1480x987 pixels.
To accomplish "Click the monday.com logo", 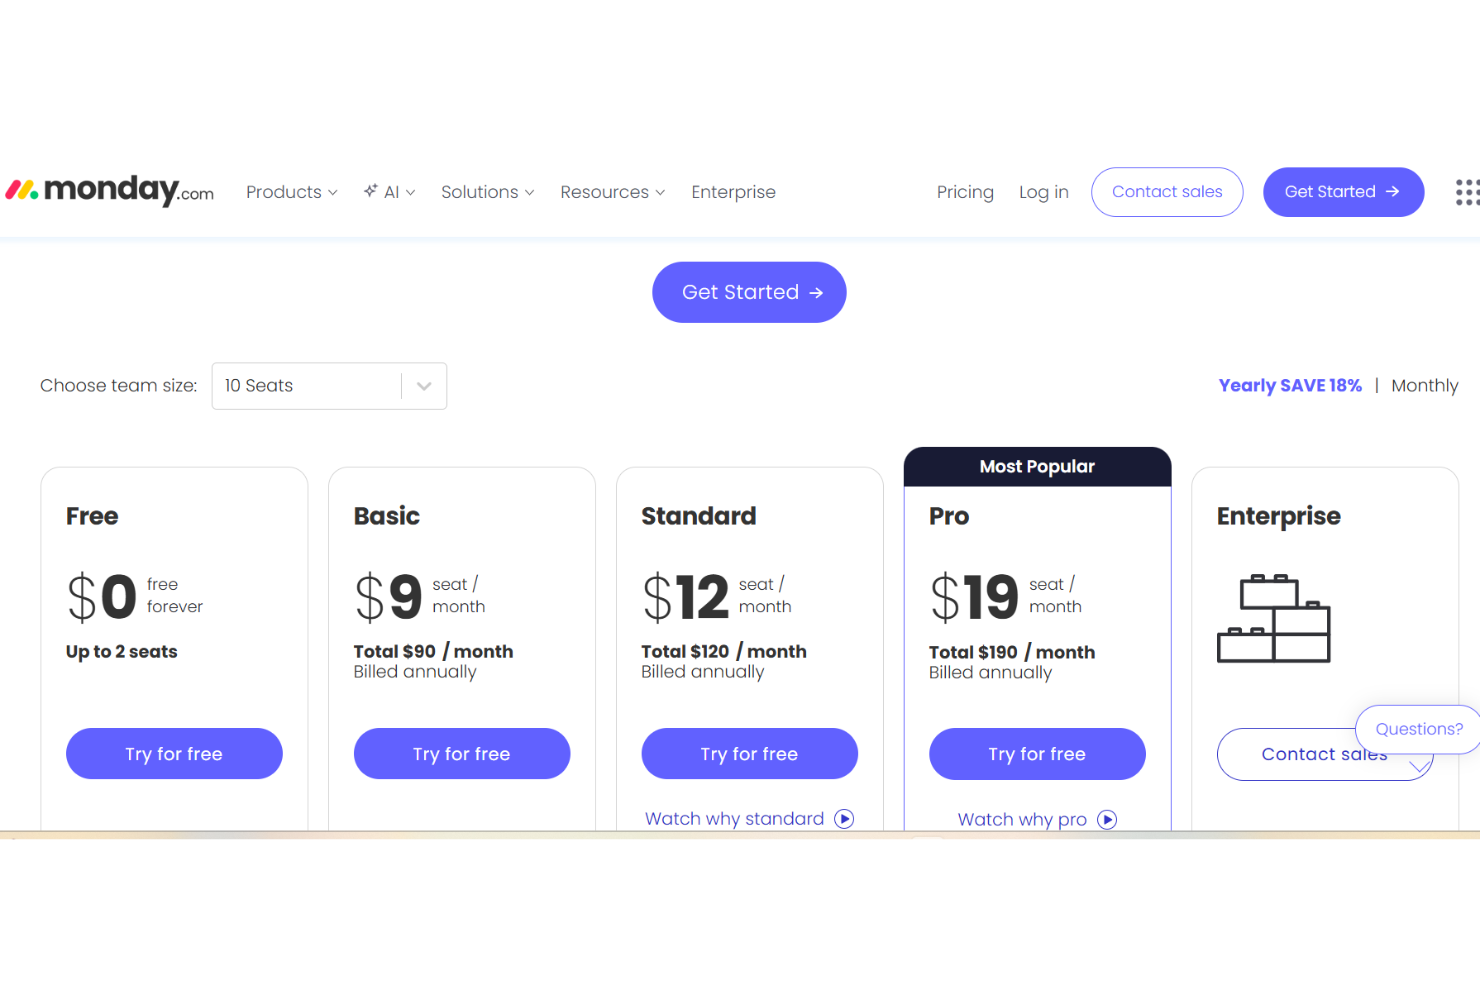I will (x=110, y=190).
